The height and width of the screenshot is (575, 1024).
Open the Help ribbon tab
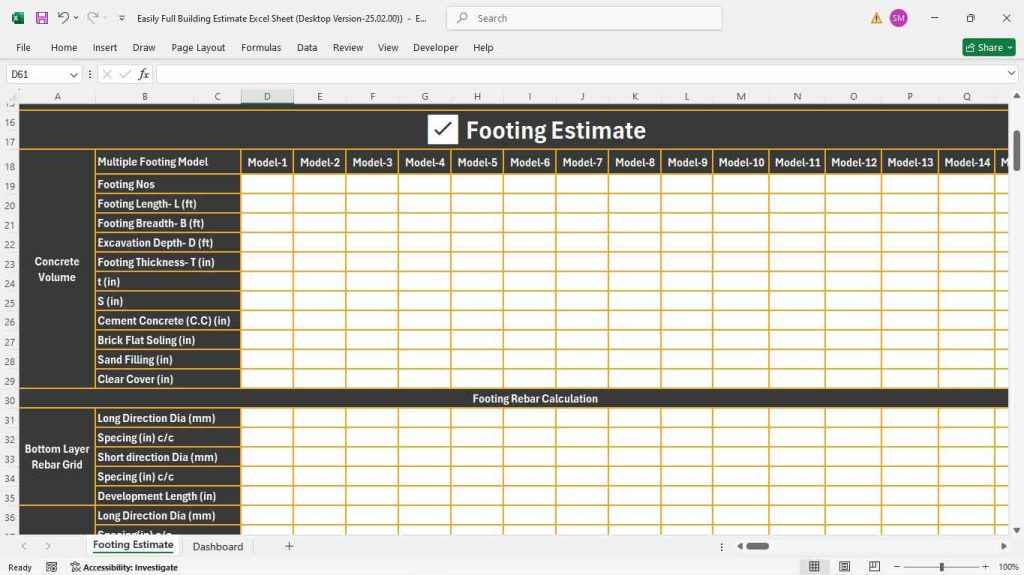(x=483, y=47)
